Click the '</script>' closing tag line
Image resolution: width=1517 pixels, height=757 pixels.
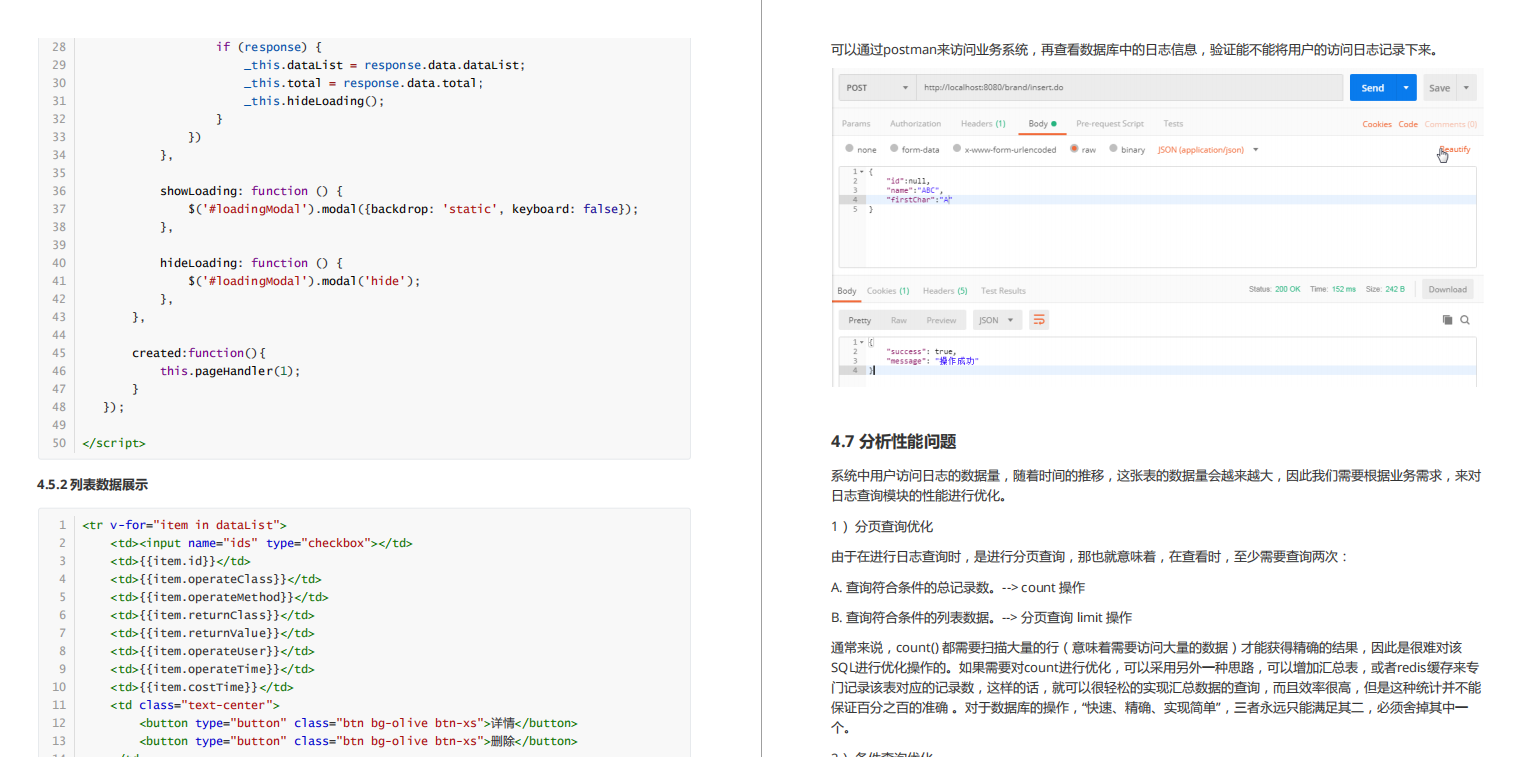113,443
